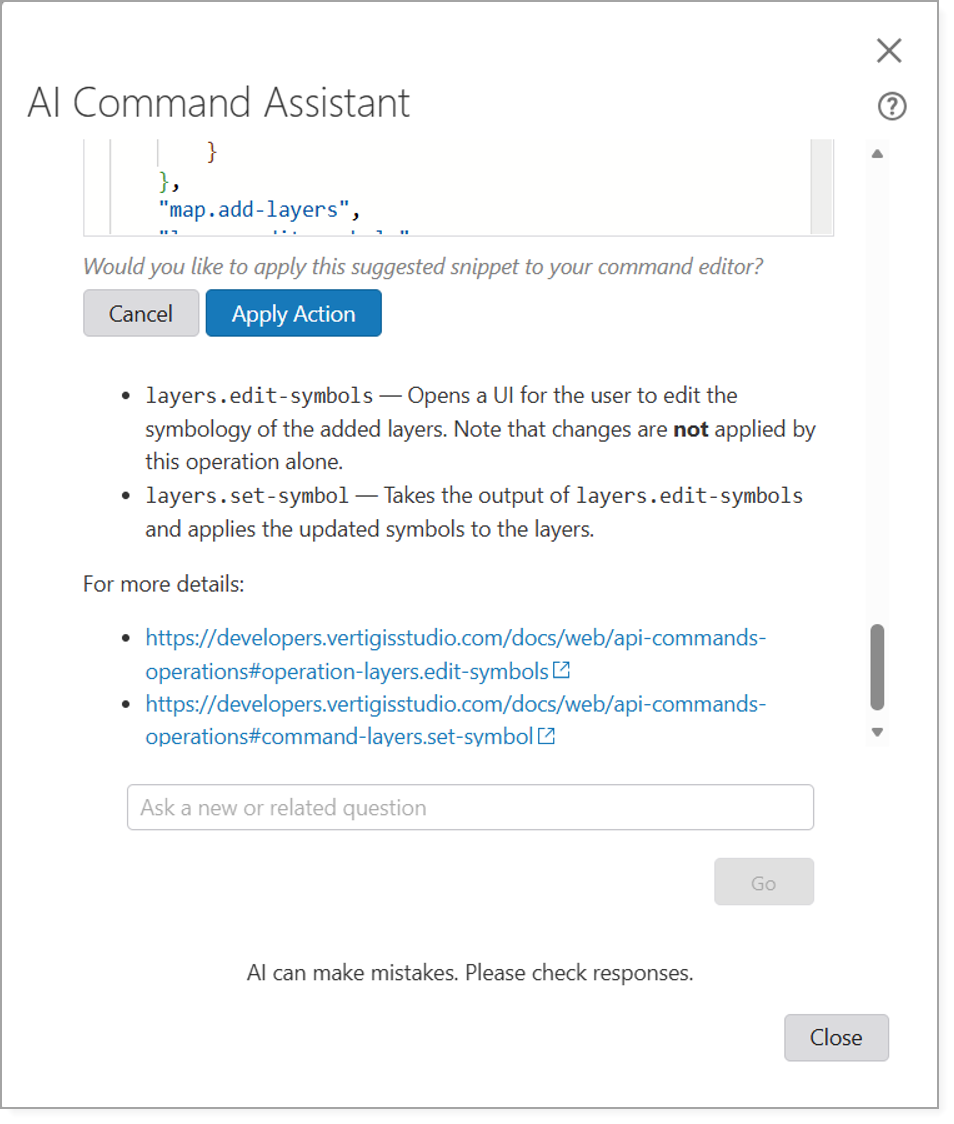Click external-link icon after set-symbol URL
The width and height of the screenshot is (954, 1124).
click(x=546, y=736)
